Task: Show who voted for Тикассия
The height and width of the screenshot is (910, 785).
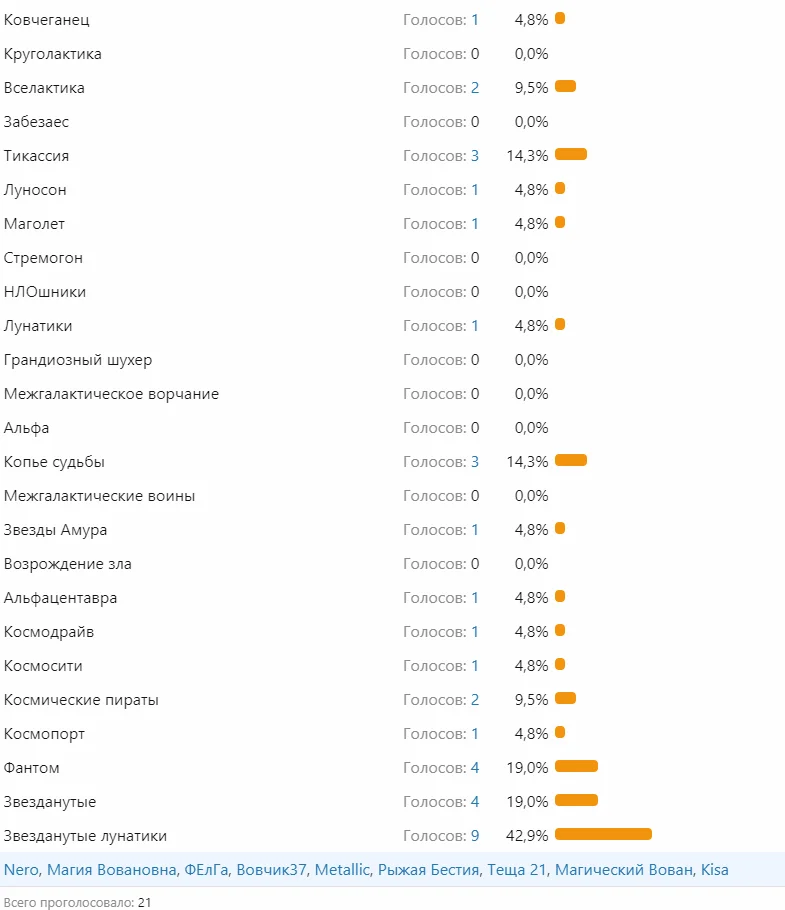Action: [475, 156]
